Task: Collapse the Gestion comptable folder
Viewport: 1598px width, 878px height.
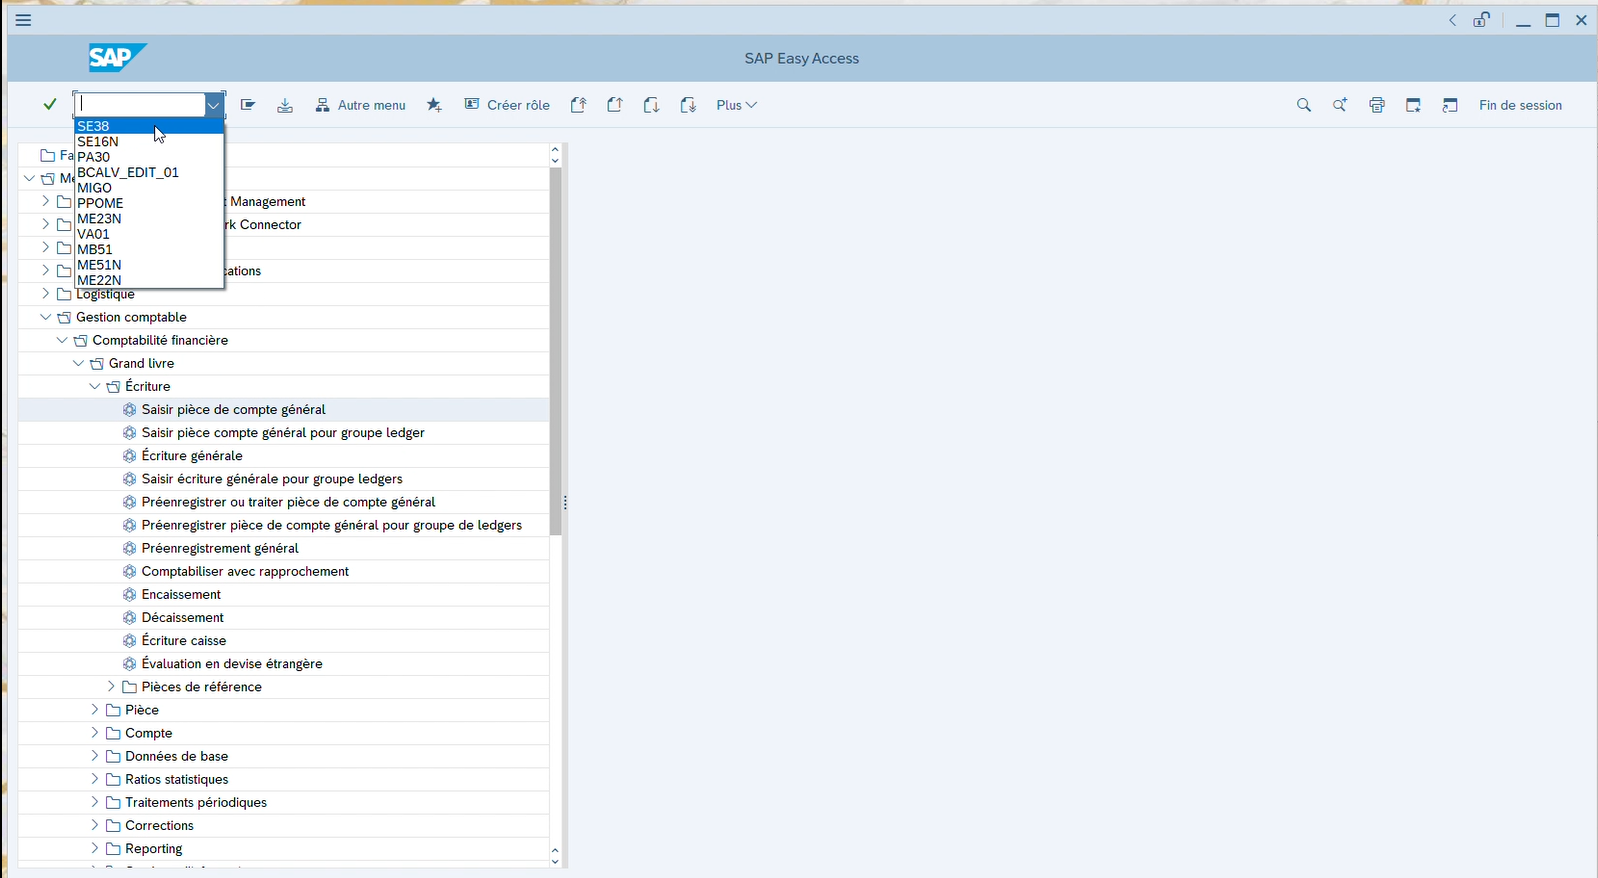Action: pos(45,317)
